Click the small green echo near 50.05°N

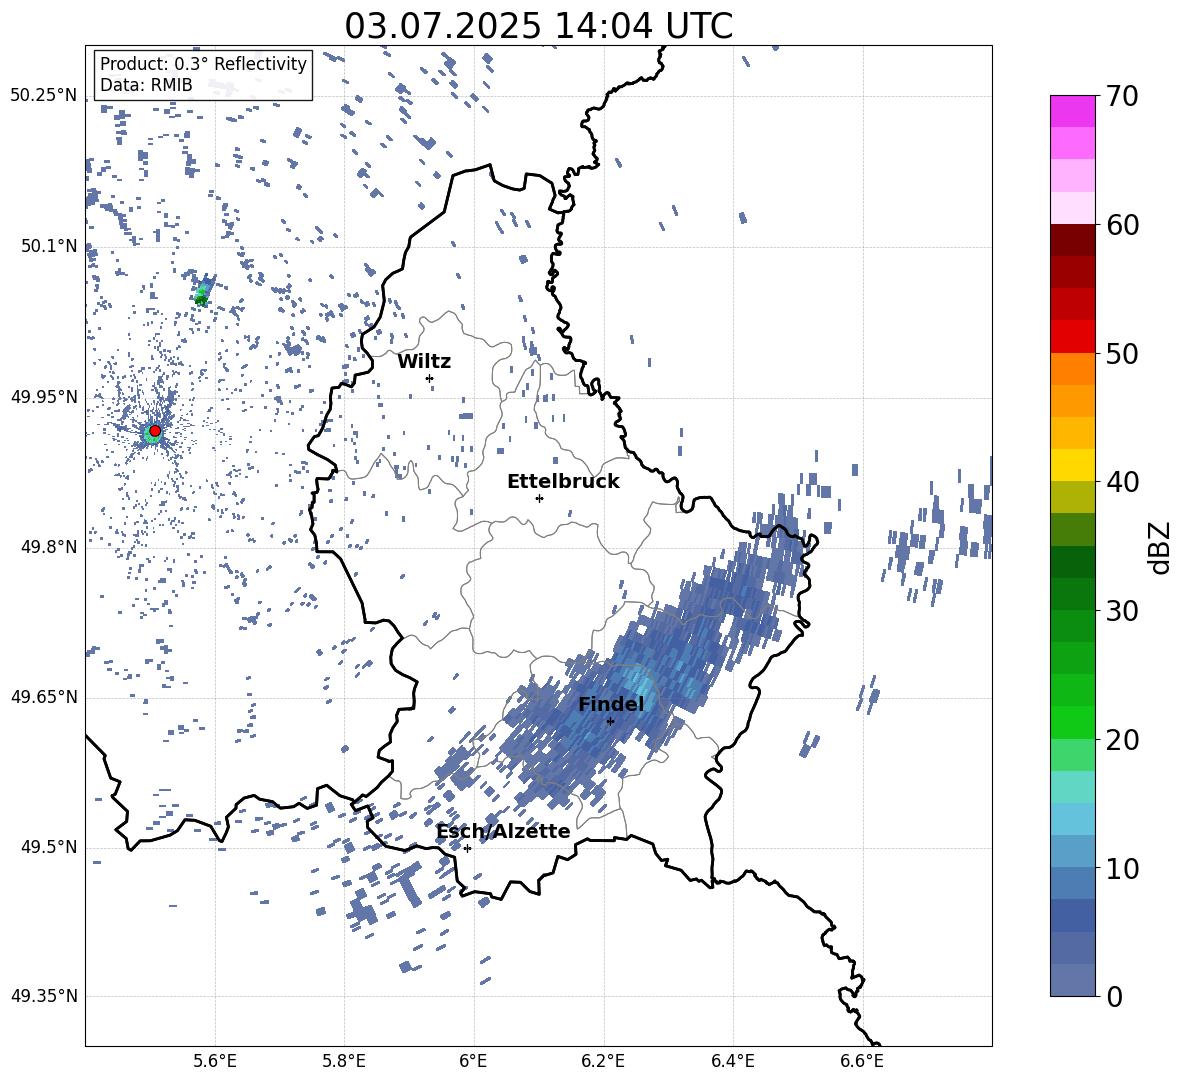202,293
